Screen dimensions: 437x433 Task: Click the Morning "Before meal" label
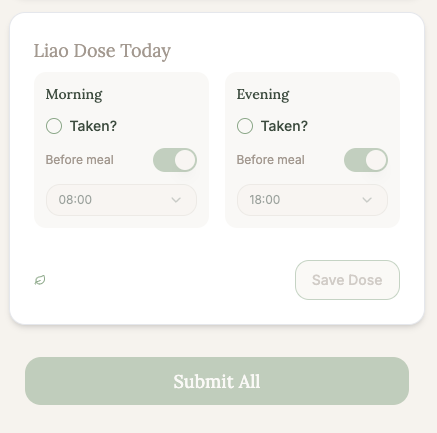[x=80, y=160]
